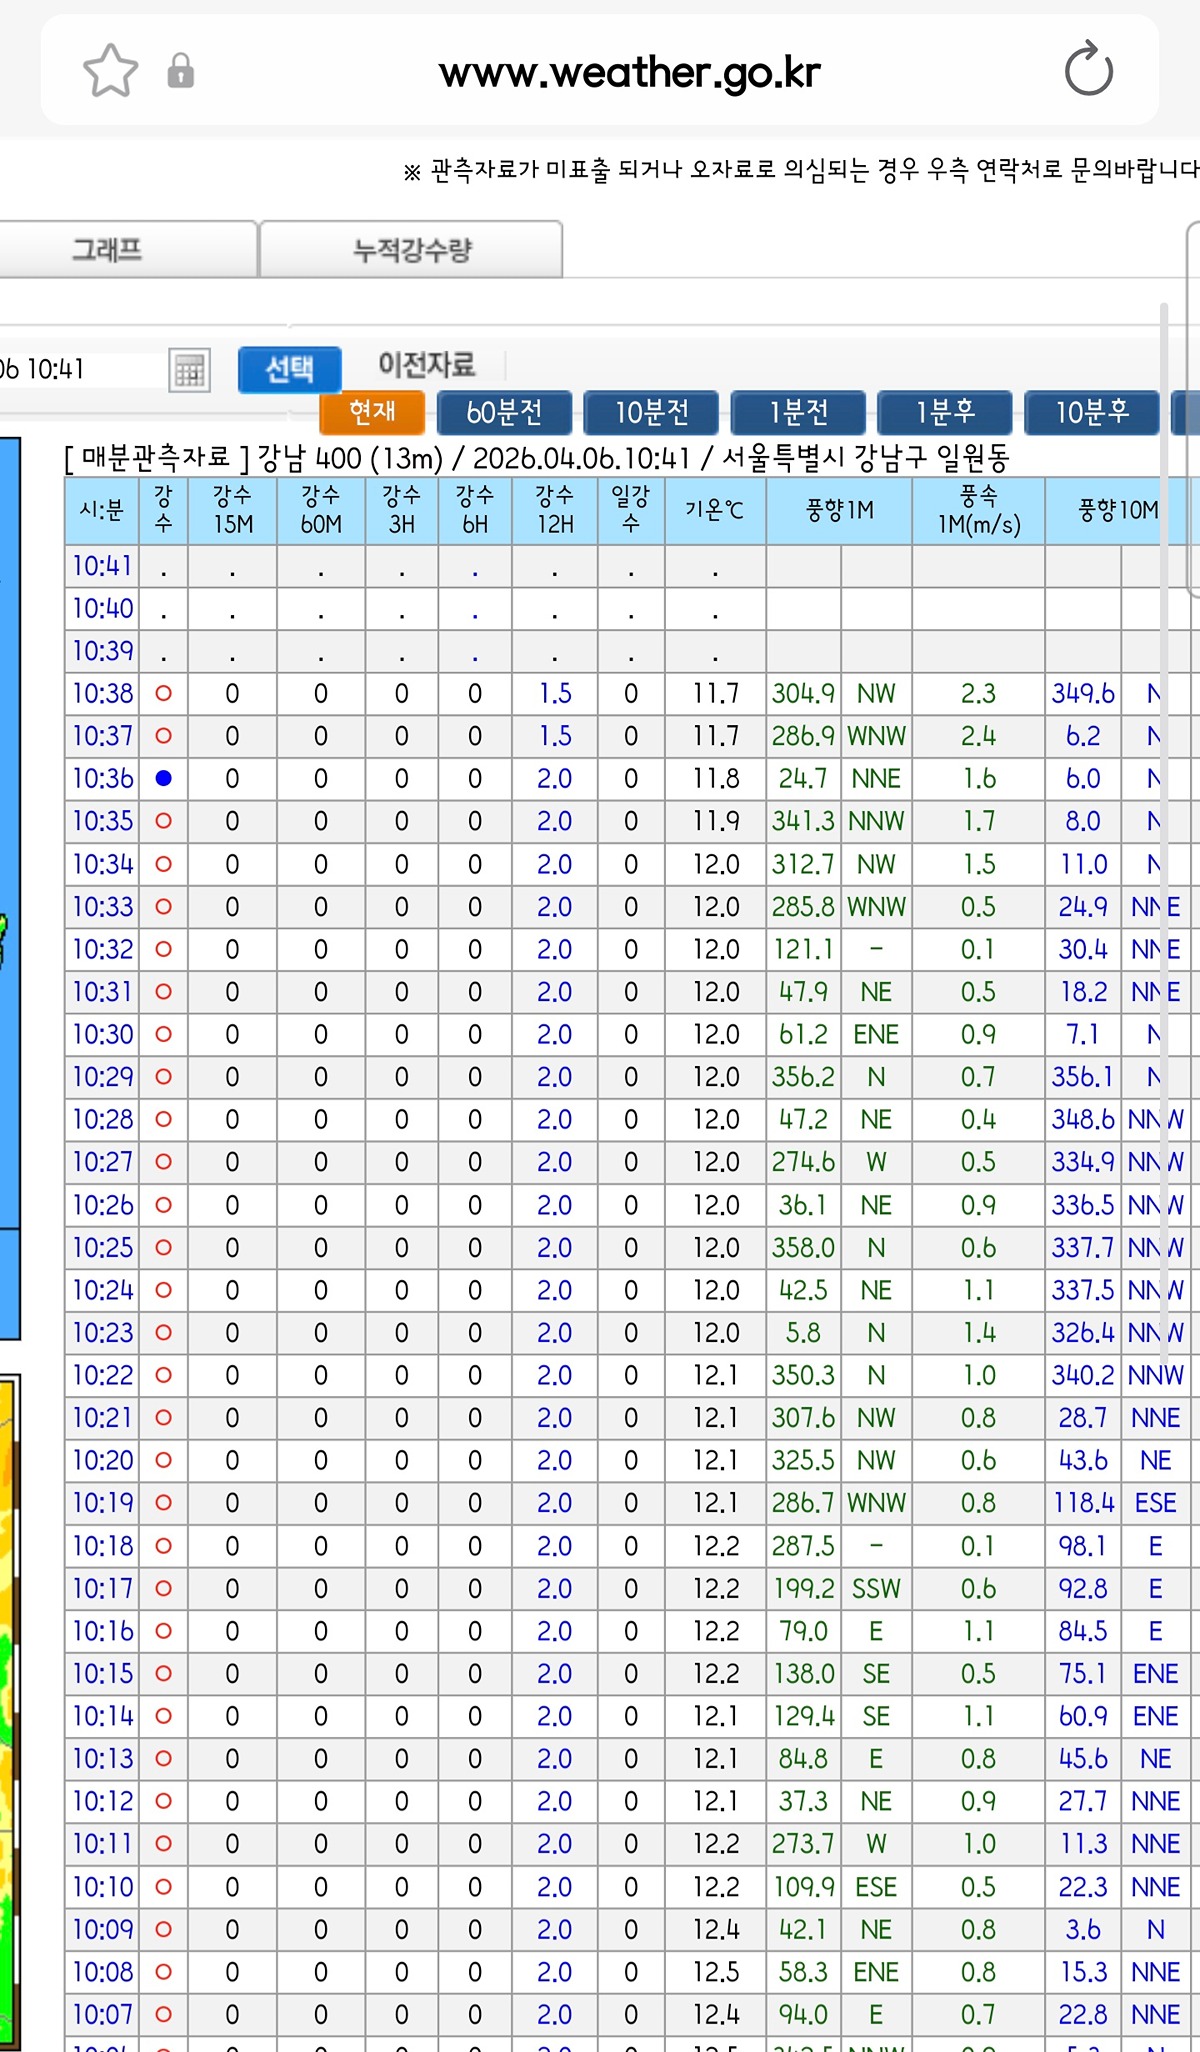The height and width of the screenshot is (2052, 1200).
Task: Click the page reload icon
Action: point(1088,70)
